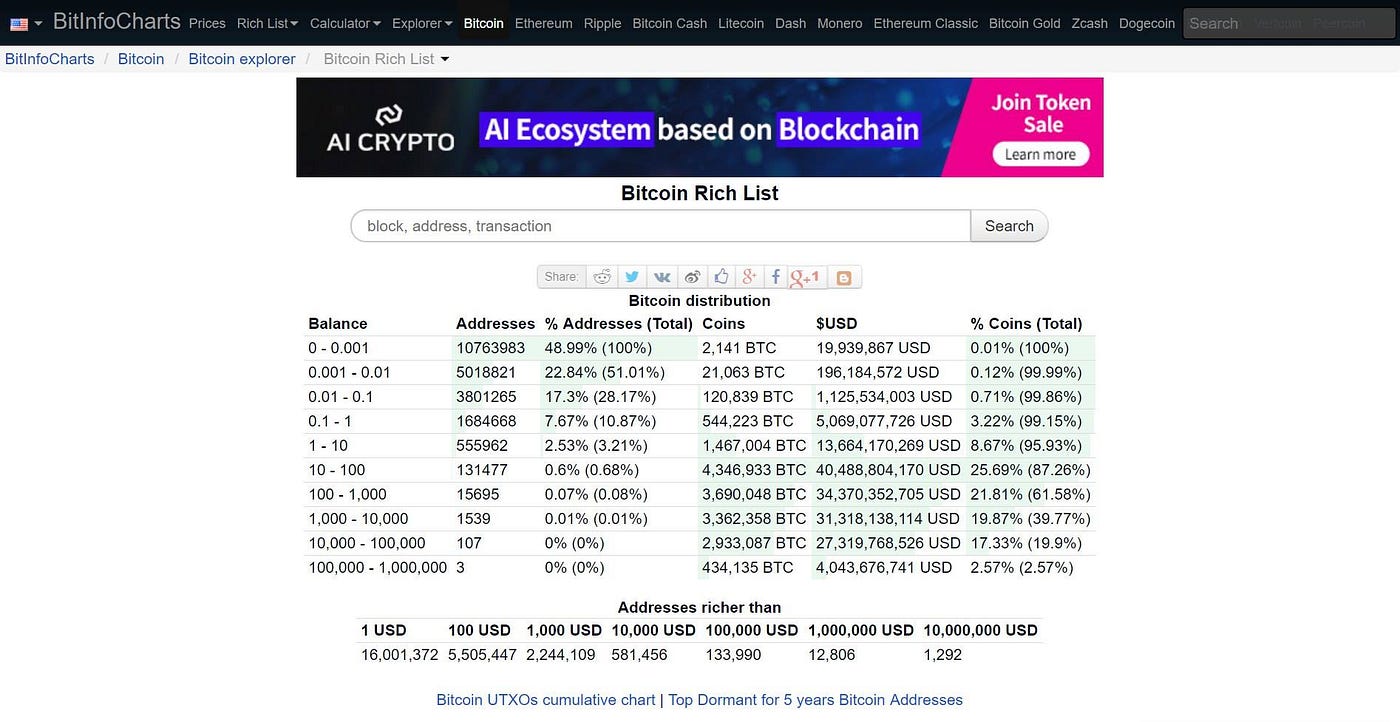
Task: Share on Google+ via its icon
Action: tap(749, 277)
